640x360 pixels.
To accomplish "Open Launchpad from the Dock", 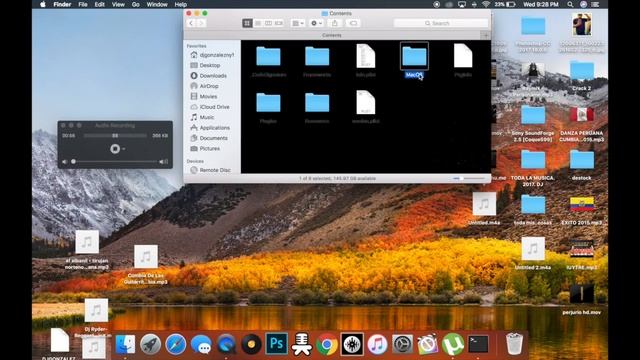I will tap(150, 344).
